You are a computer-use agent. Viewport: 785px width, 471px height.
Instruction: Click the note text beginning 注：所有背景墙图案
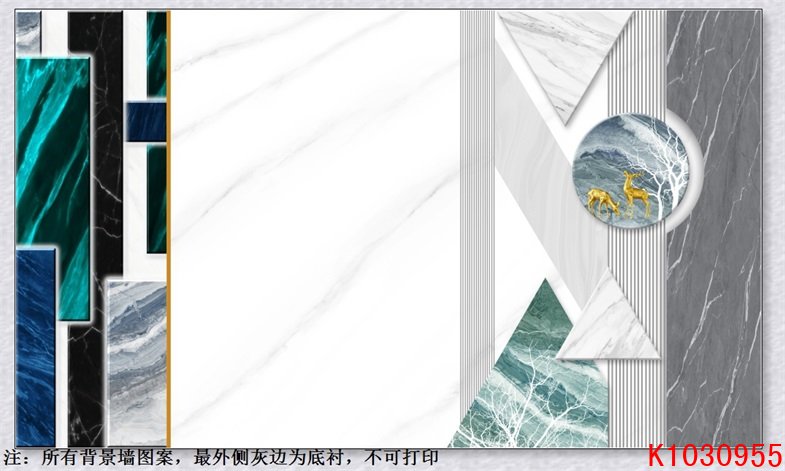[221, 457]
